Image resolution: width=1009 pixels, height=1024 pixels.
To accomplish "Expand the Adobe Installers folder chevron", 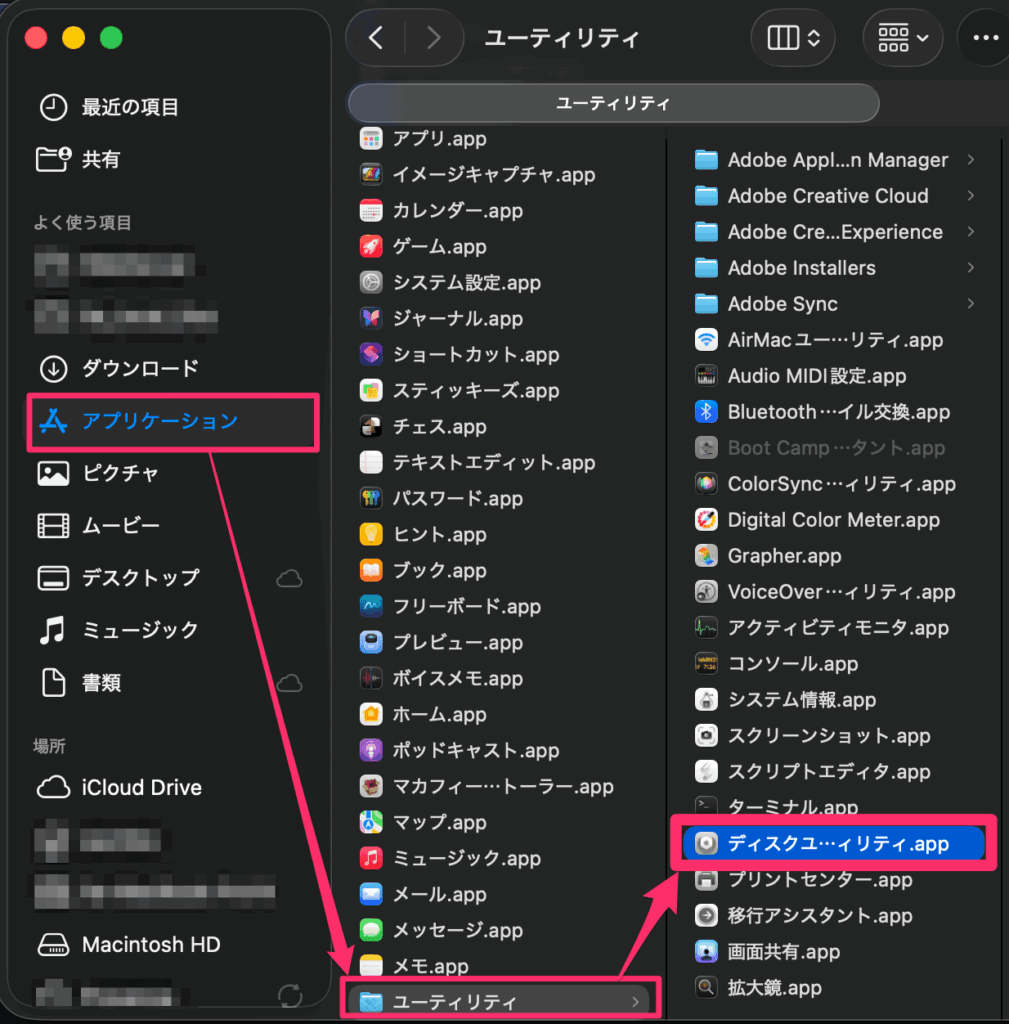I will tap(970, 268).
